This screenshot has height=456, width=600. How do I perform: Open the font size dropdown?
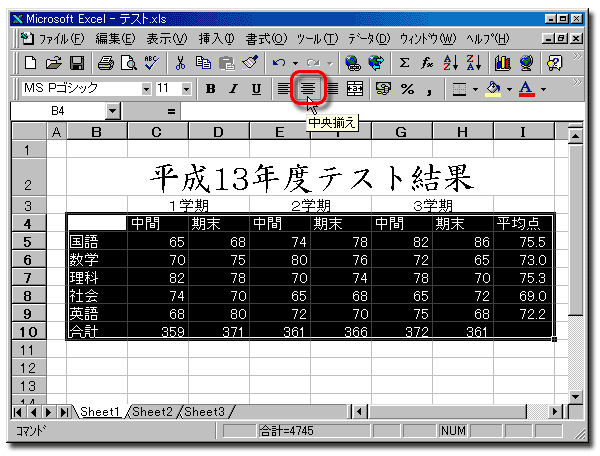[186, 89]
